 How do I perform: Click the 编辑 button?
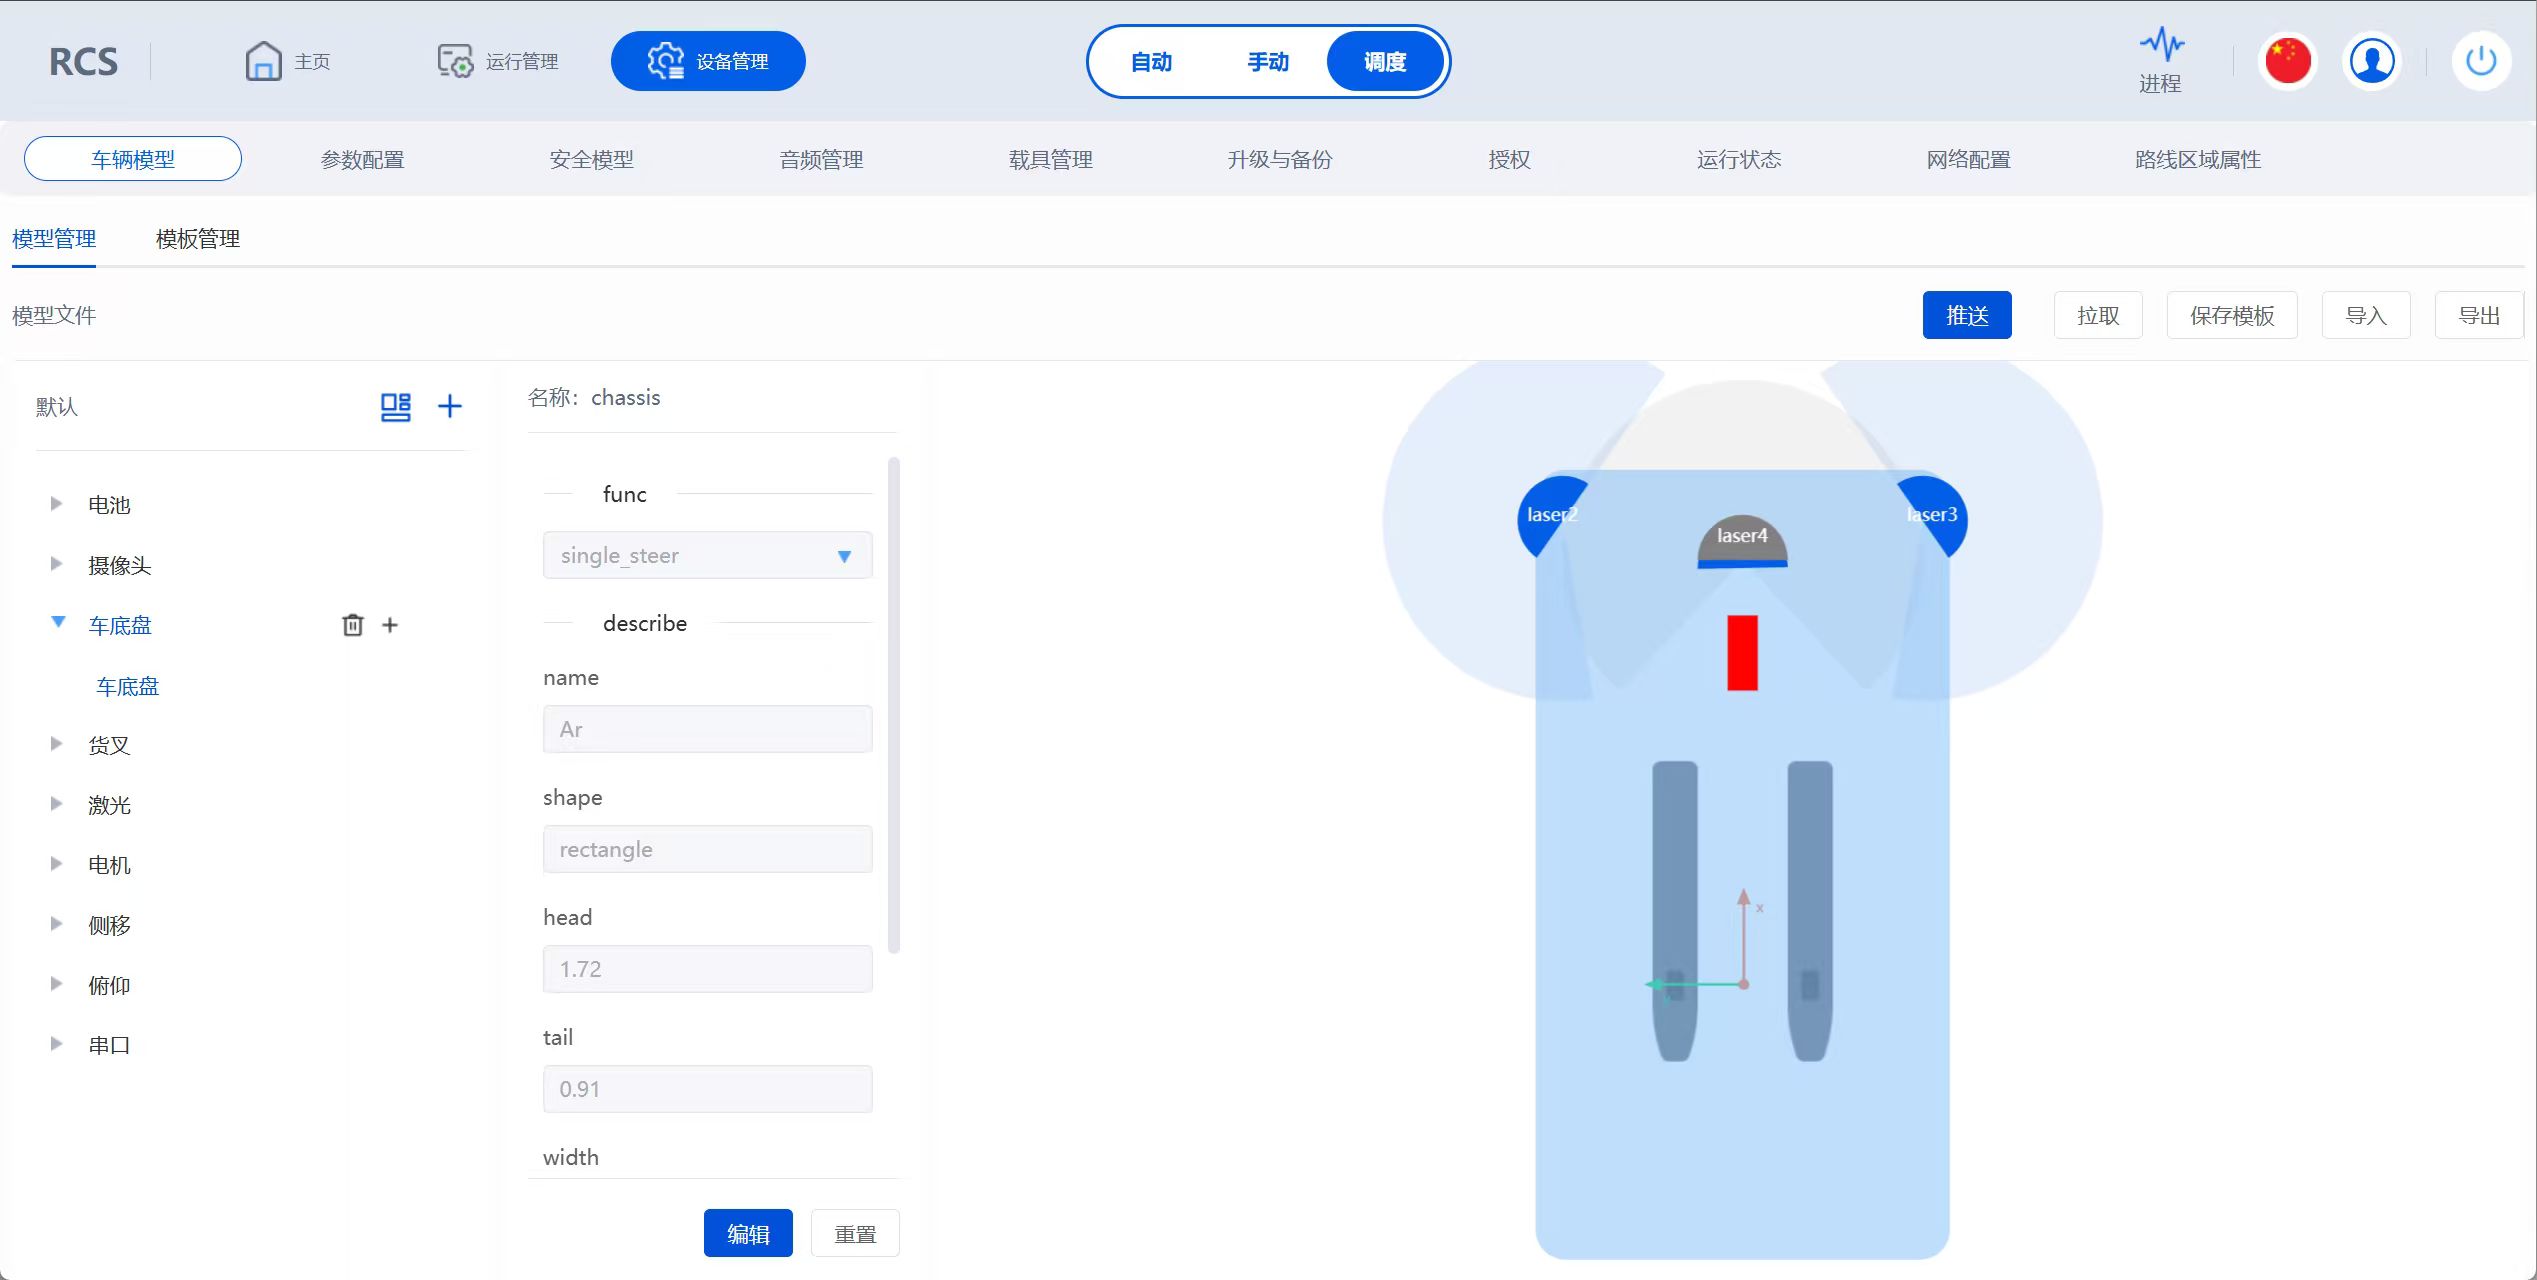pos(747,1234)
